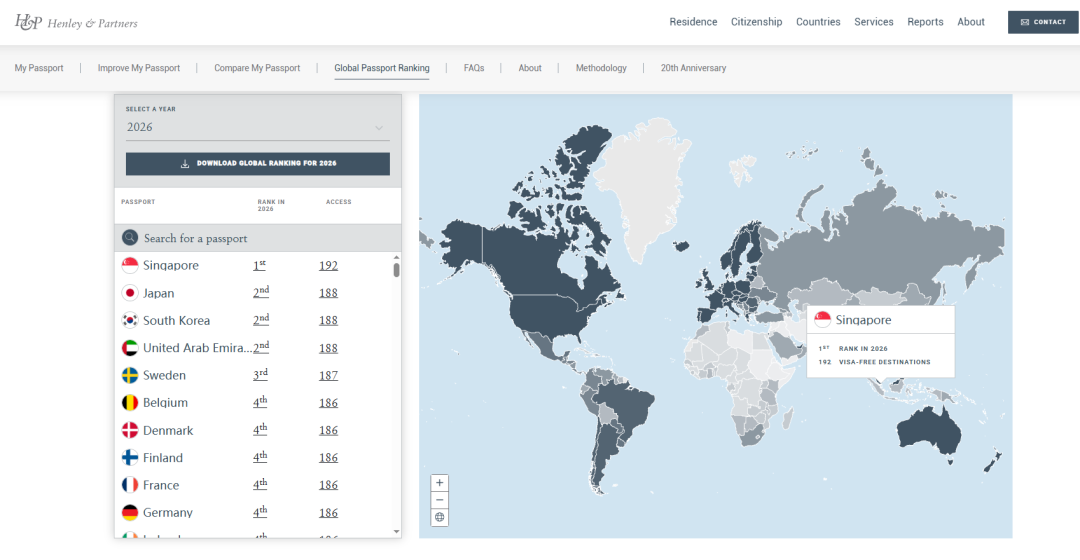Click scrollbar down arrow in passport list

point(396,532)
